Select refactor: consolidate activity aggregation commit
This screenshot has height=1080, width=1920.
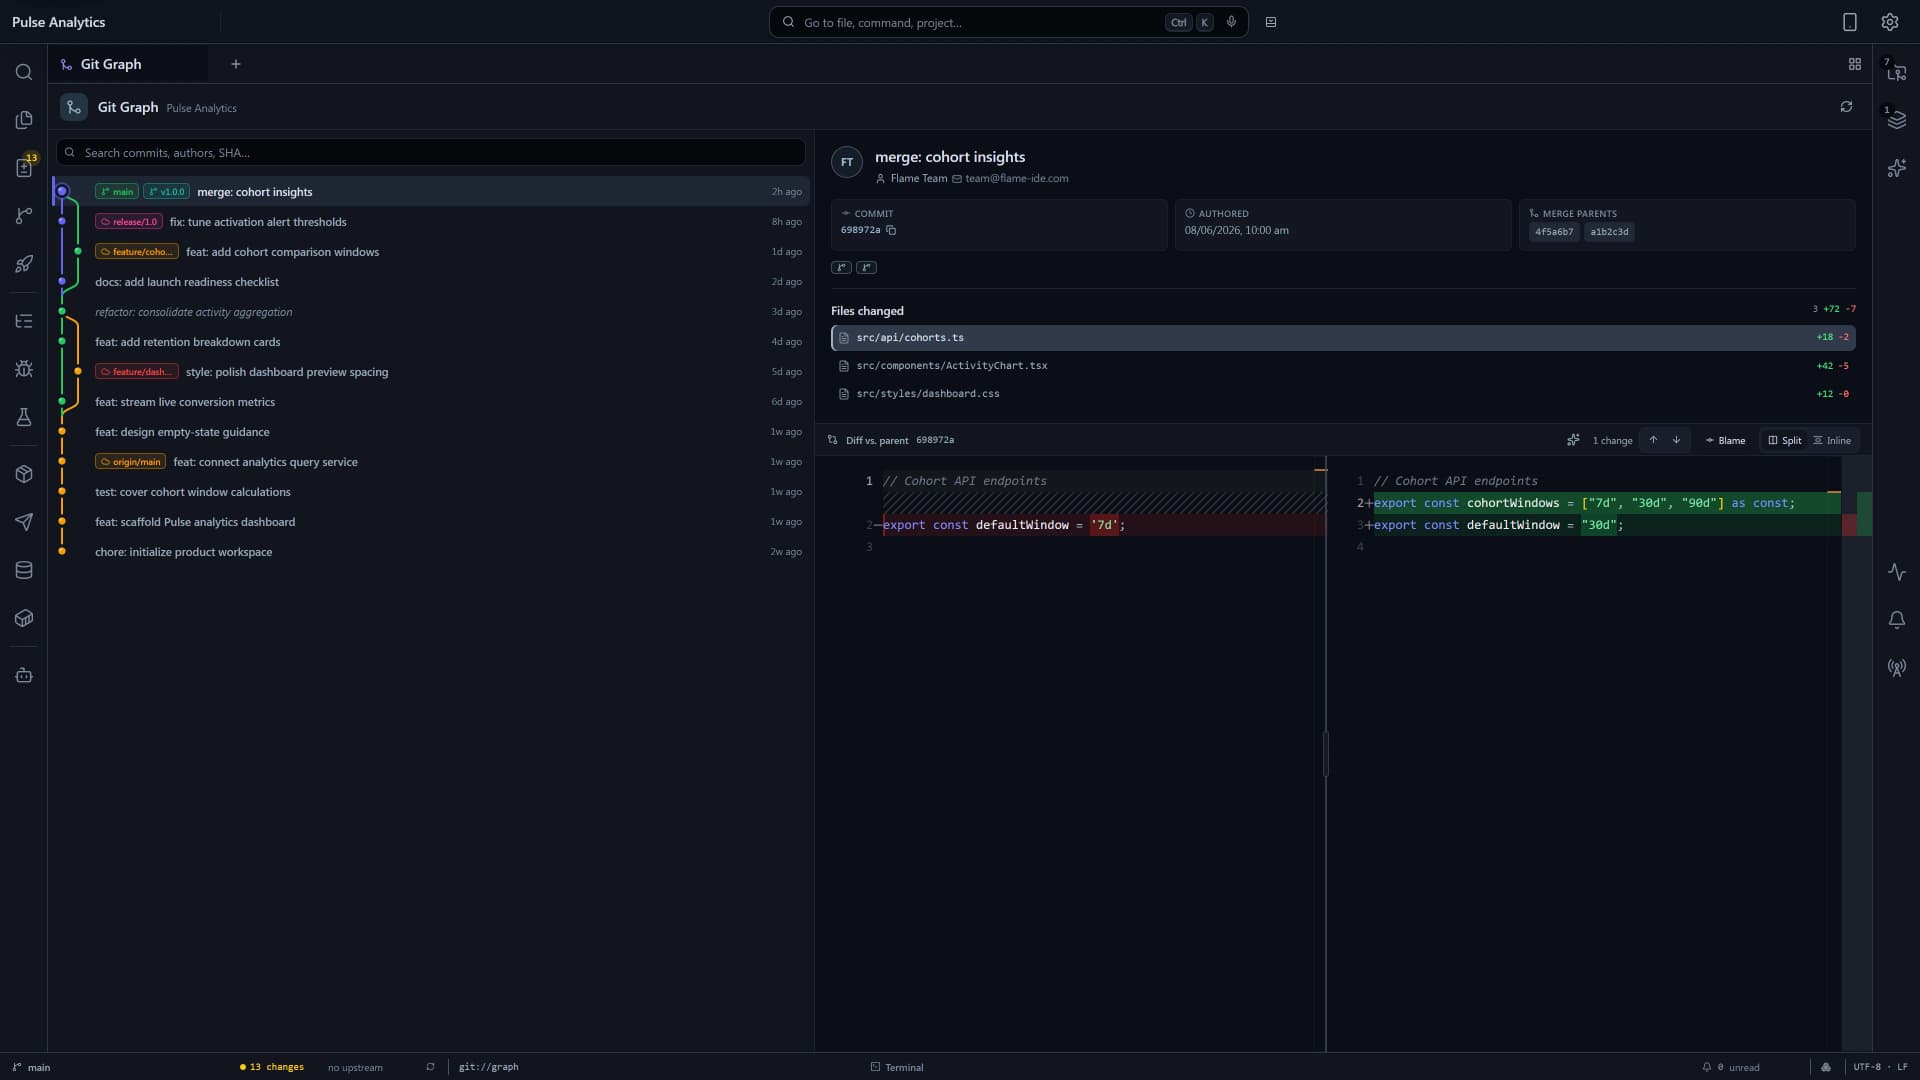click(431, 311)
